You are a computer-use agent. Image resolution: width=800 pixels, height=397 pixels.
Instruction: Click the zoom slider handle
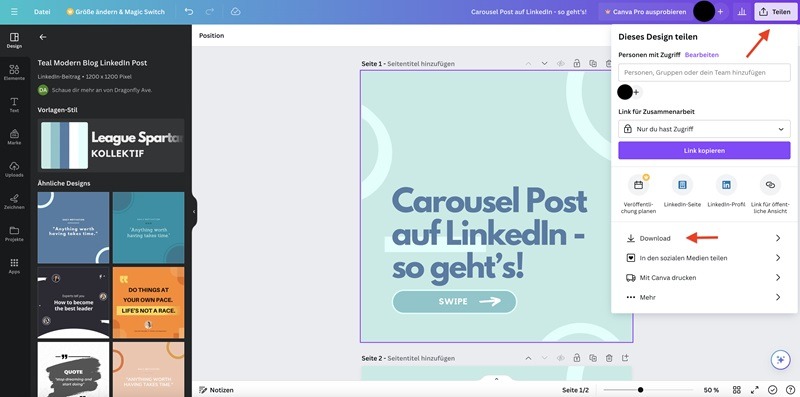640,390
